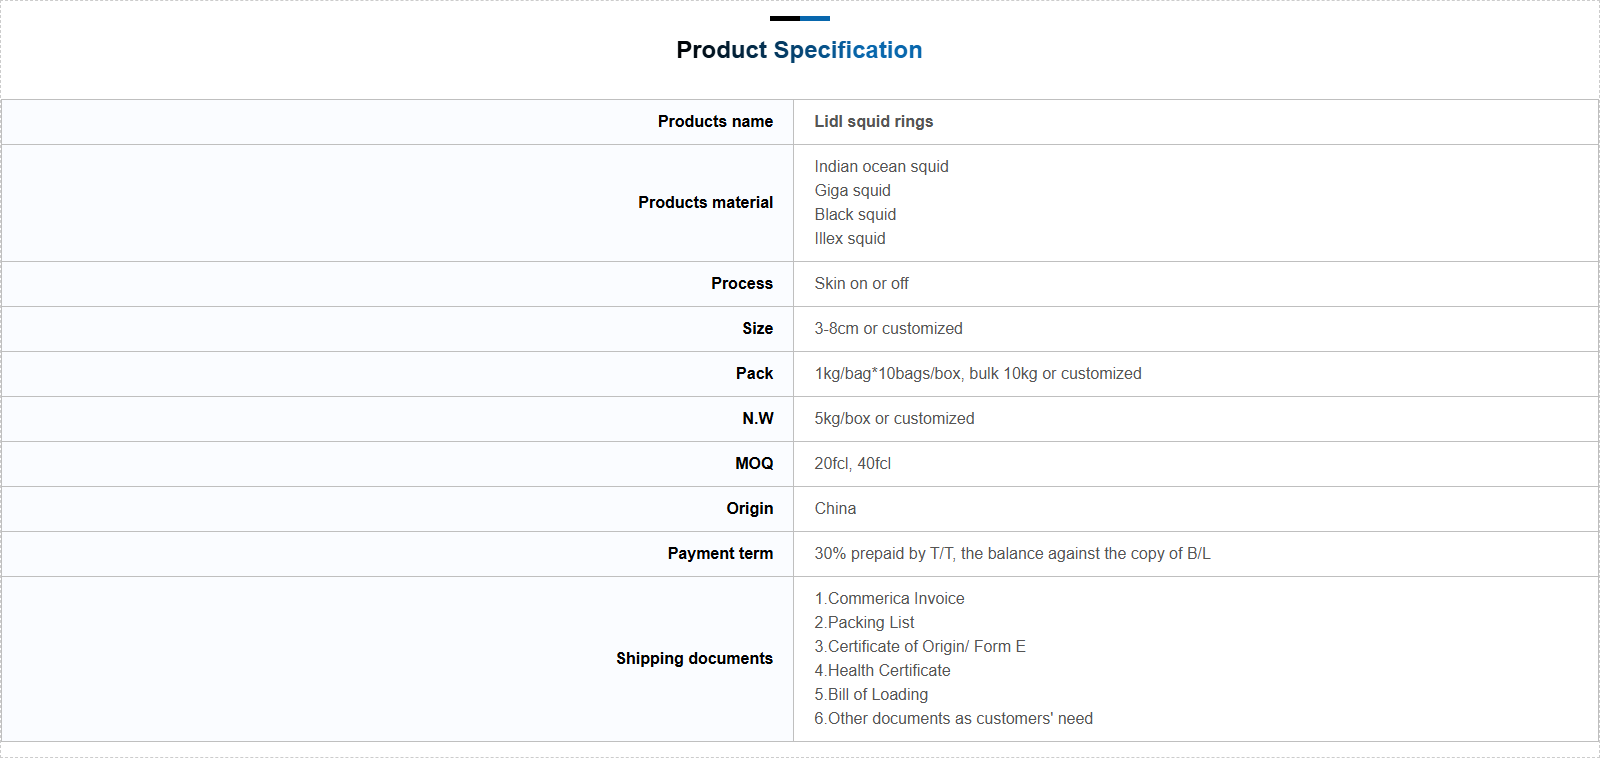The height and width of the screenshot is (758, 1600).
Task: Click the Products name label cell
Action: (x=715, y=121)
